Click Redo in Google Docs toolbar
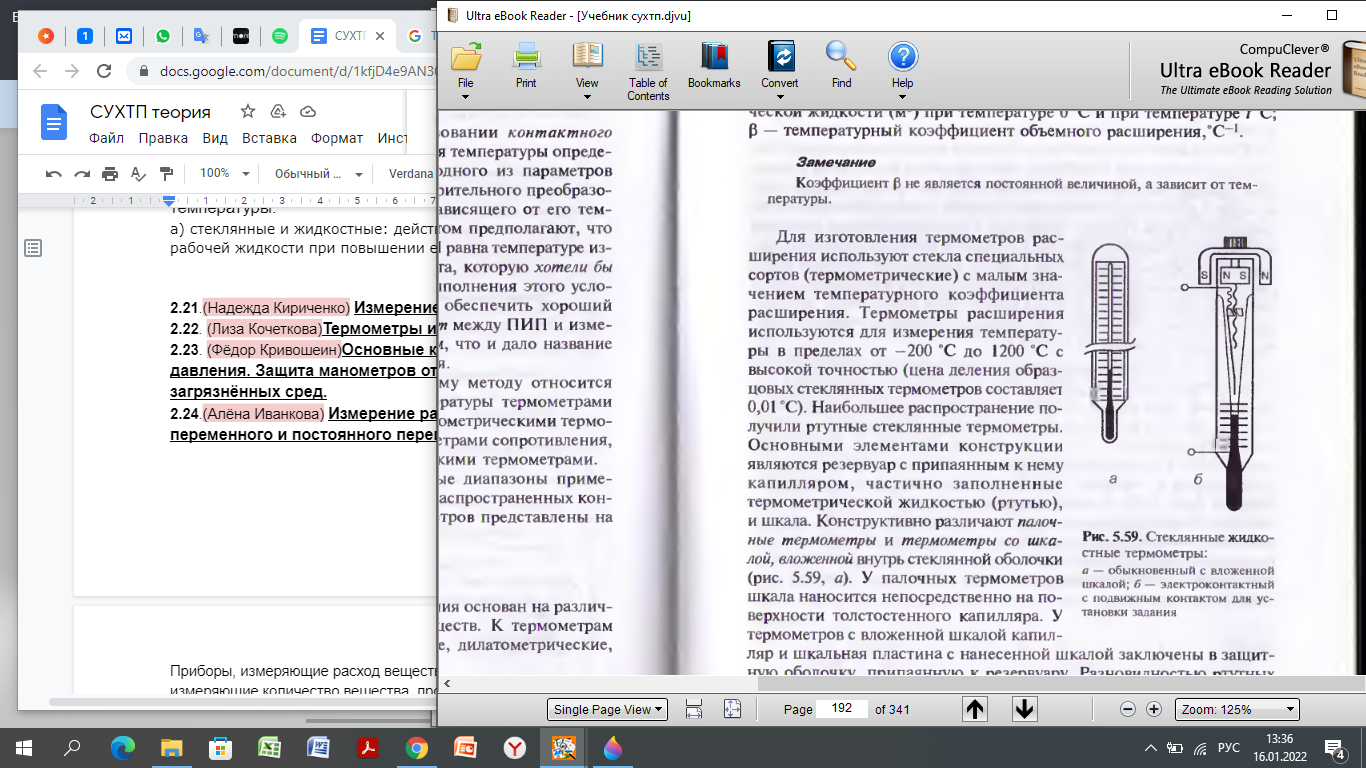Viewport: 1366px width, 768px height. coord(82,173)
